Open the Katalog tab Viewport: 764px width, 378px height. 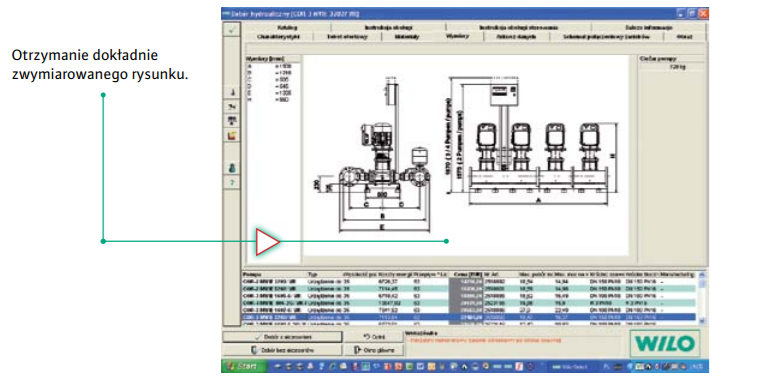286,28
